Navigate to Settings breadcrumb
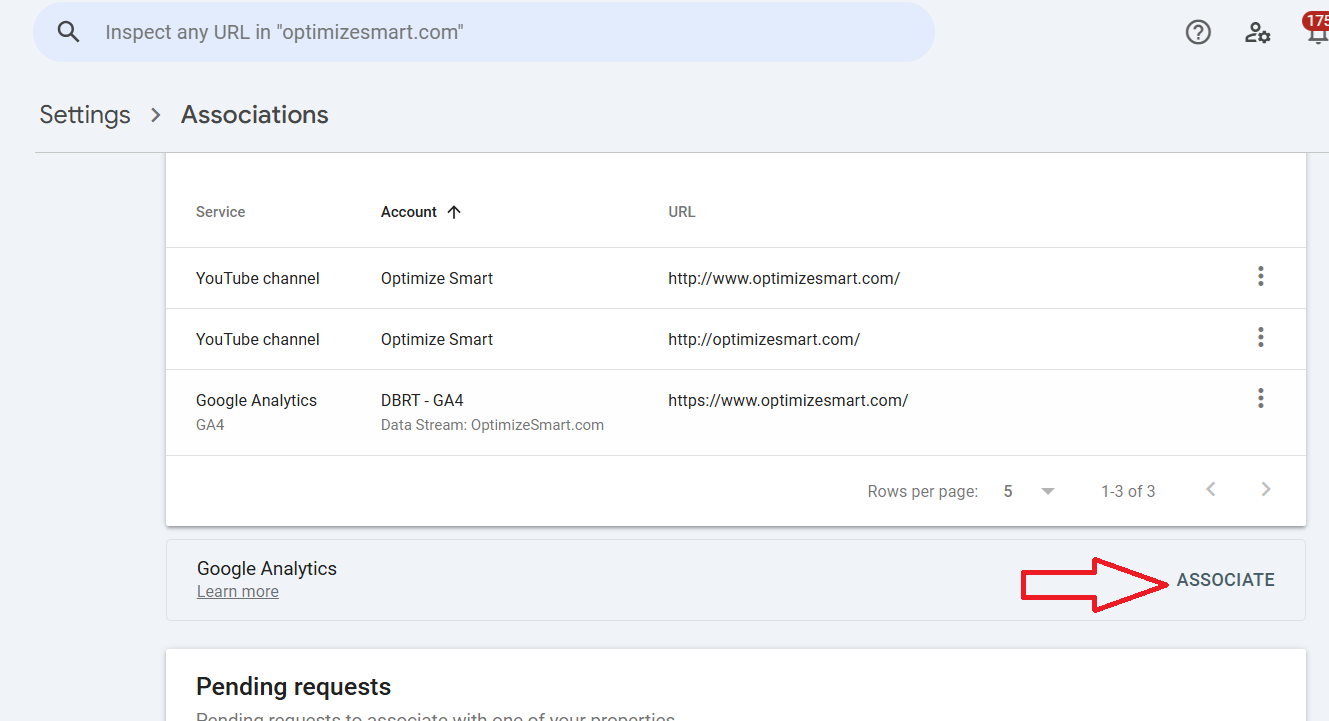1329x721 pixels. [85, 115]
